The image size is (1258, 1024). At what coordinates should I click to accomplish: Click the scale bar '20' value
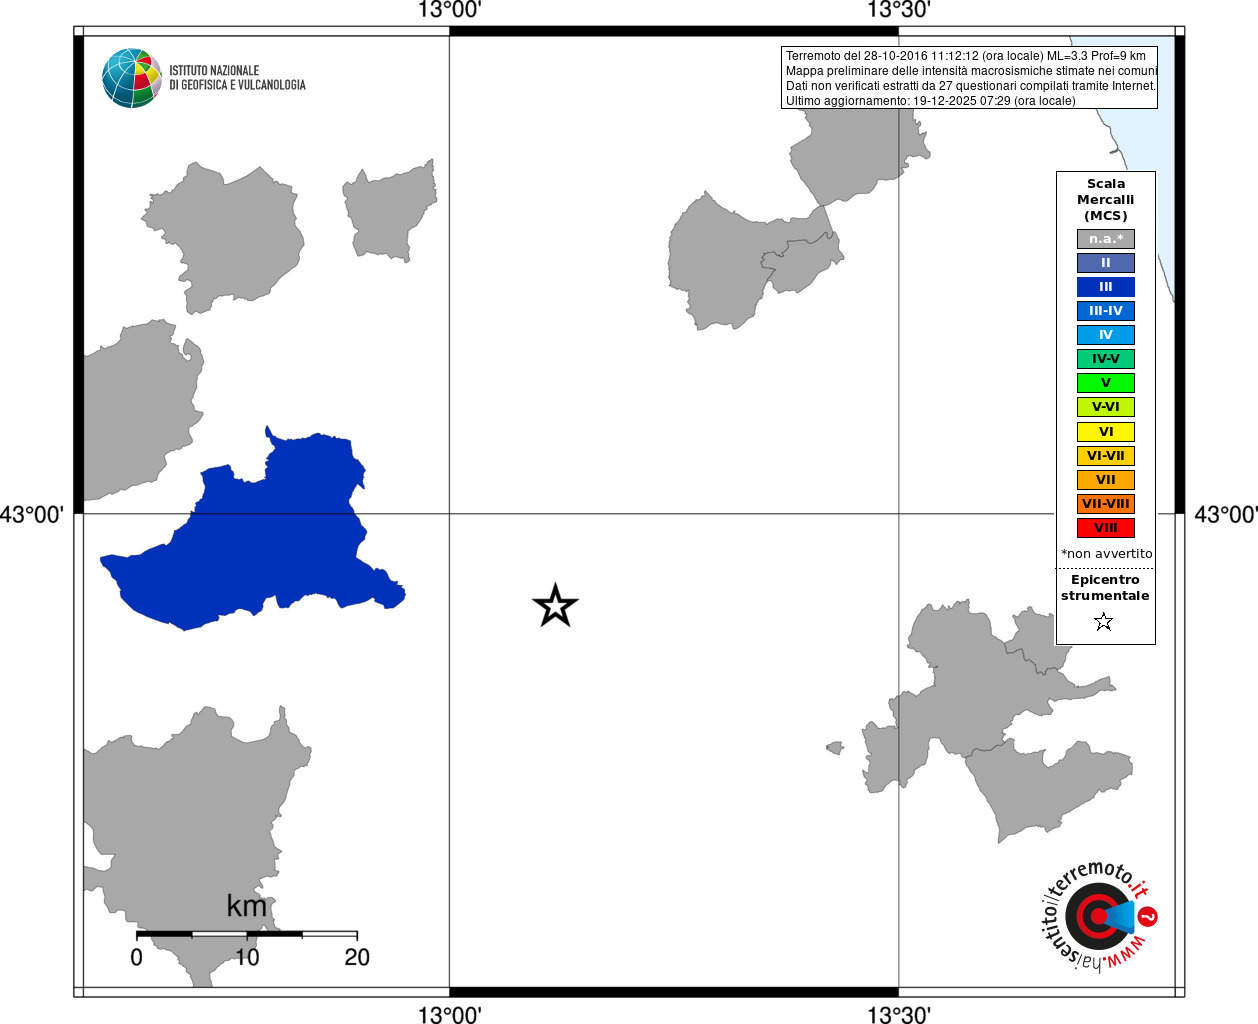point(357,957)
